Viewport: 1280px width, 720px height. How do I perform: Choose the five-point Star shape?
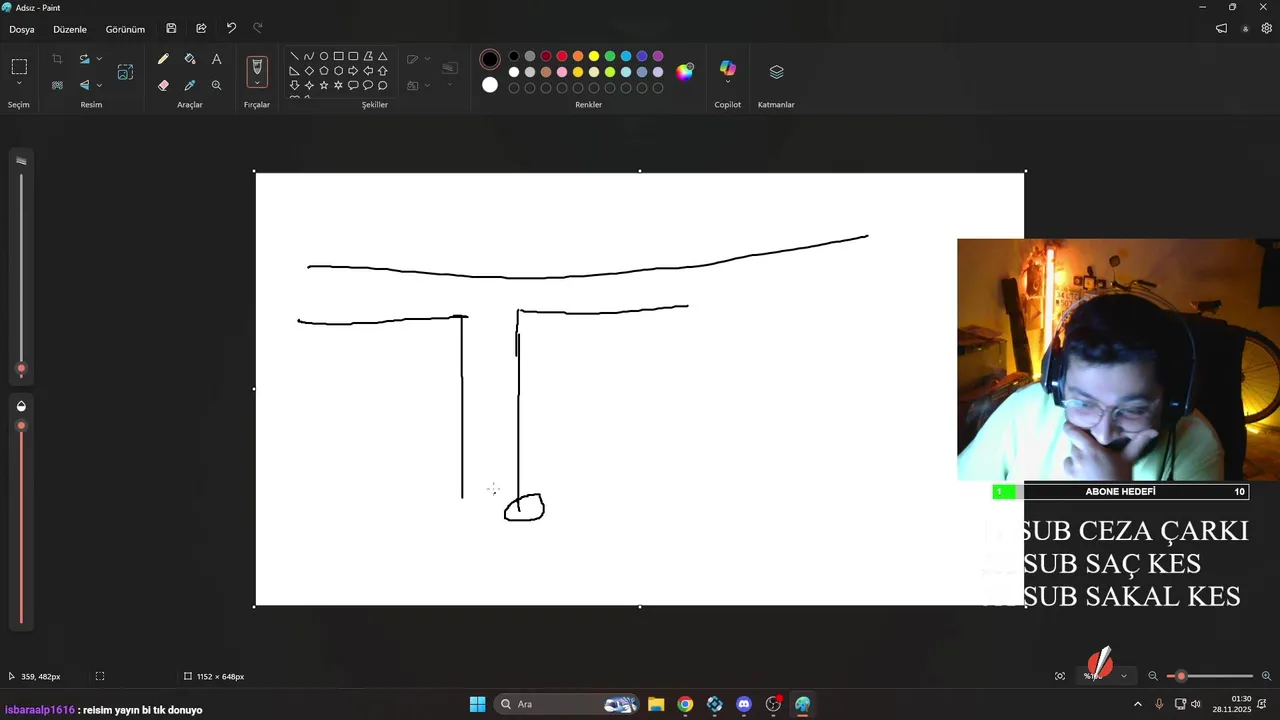(x=324, y=85)
